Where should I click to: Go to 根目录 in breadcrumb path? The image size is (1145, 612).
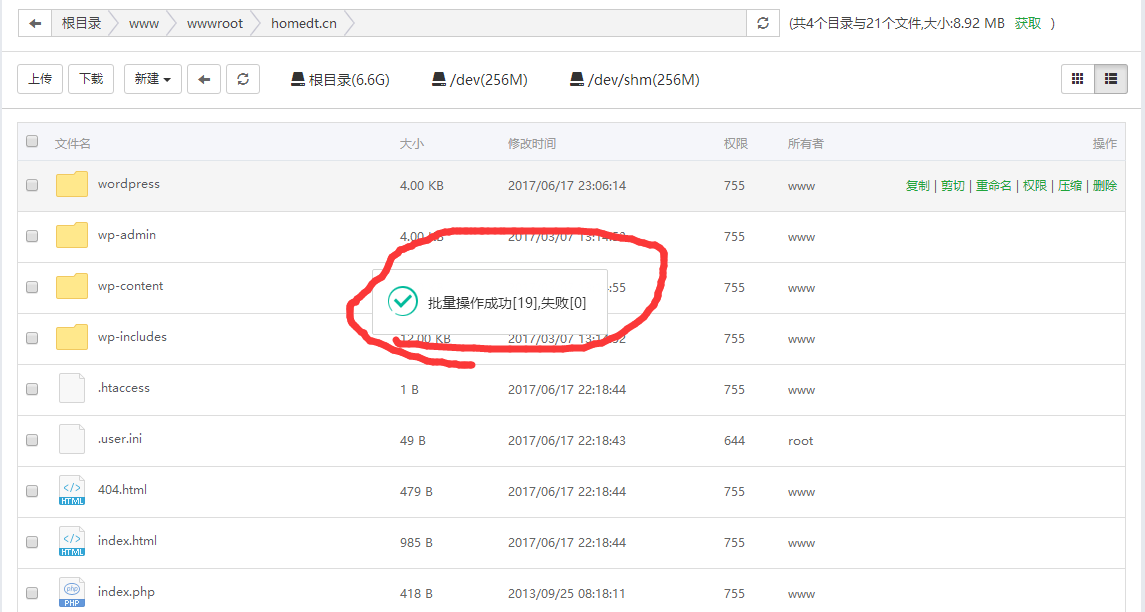(x=81, y=23)
